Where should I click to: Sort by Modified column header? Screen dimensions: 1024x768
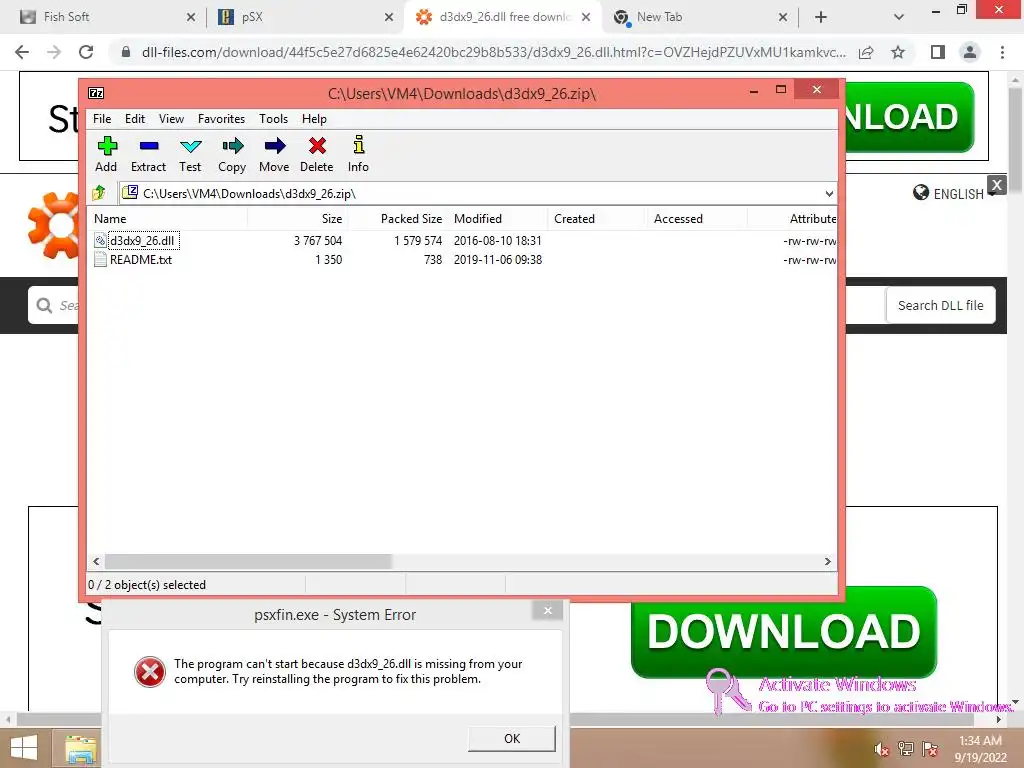498,219
